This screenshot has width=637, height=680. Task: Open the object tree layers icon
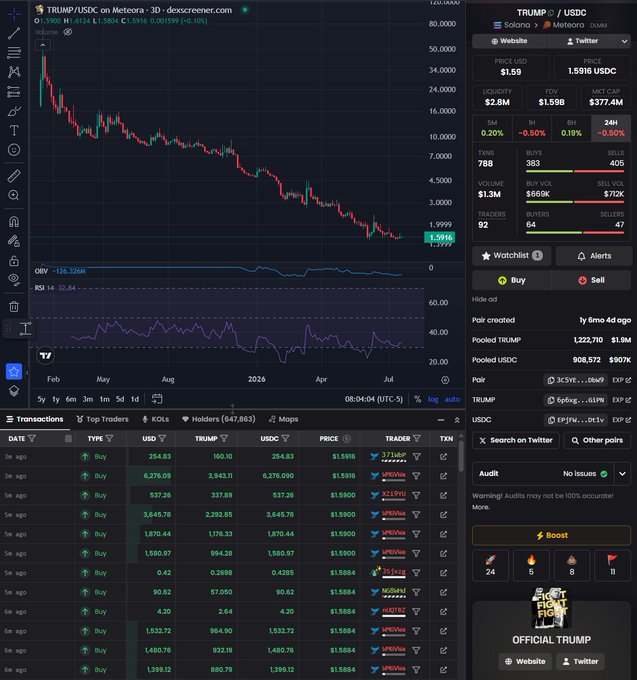click(14, 391)
